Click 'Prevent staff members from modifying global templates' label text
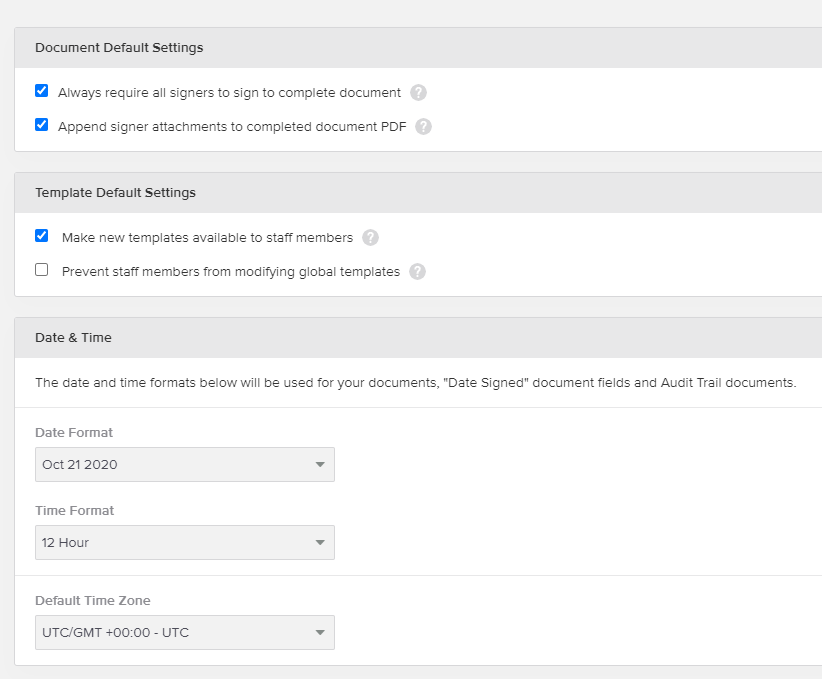This screenshot has height=679, width=822. 230,272
